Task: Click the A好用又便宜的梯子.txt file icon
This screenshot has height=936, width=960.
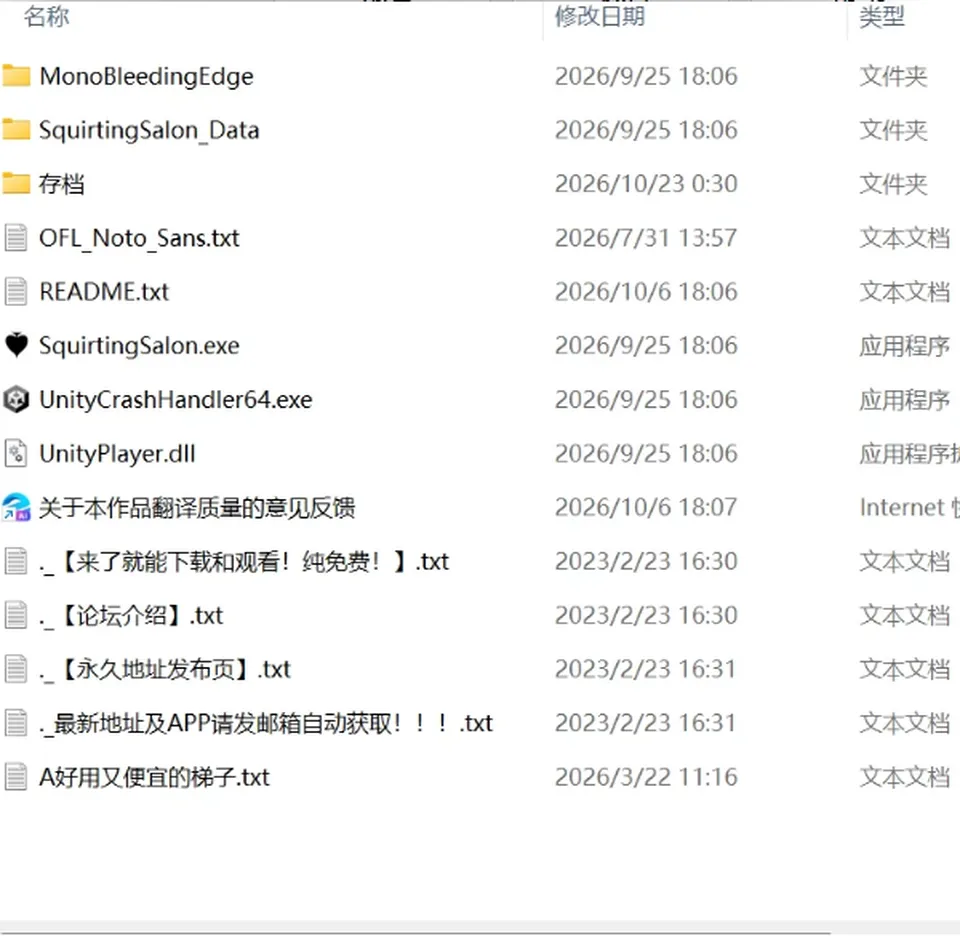Action: (x=16, y=777)
